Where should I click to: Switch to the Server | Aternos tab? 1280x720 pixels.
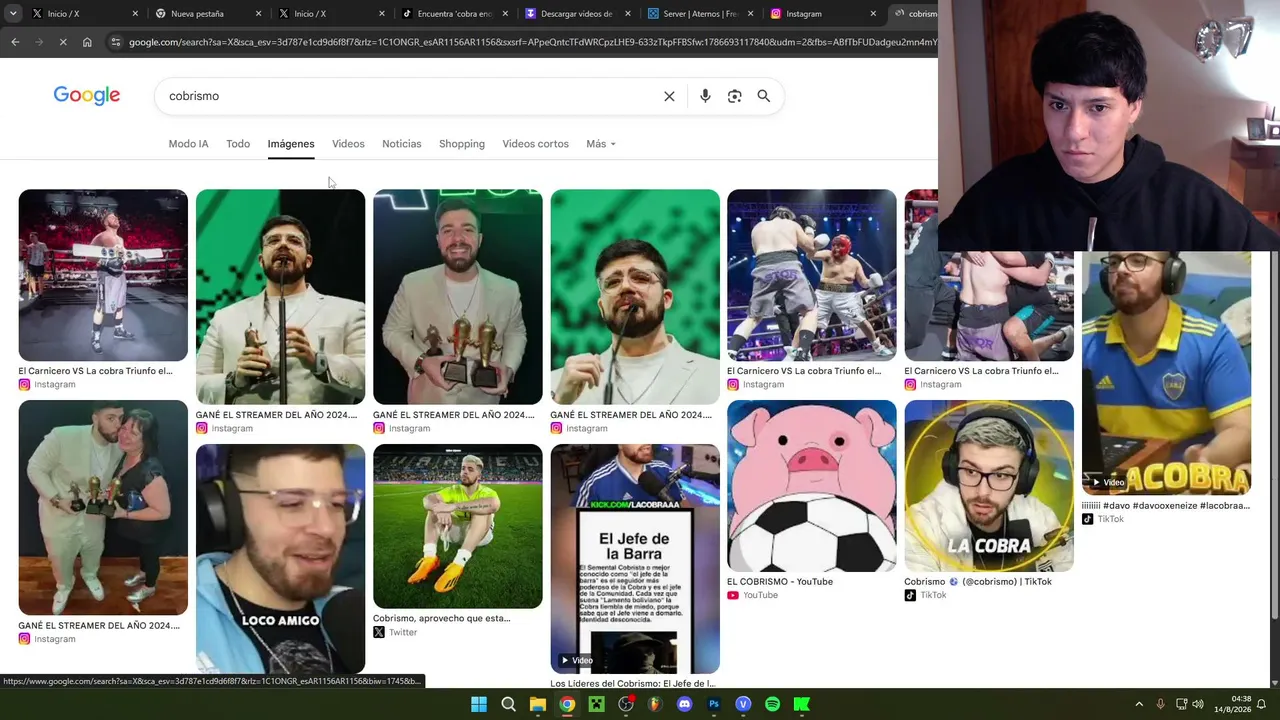(700, 14)
